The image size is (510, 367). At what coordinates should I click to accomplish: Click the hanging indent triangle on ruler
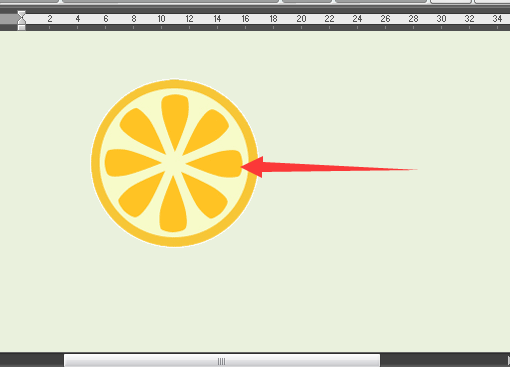[x=22, y=20]
